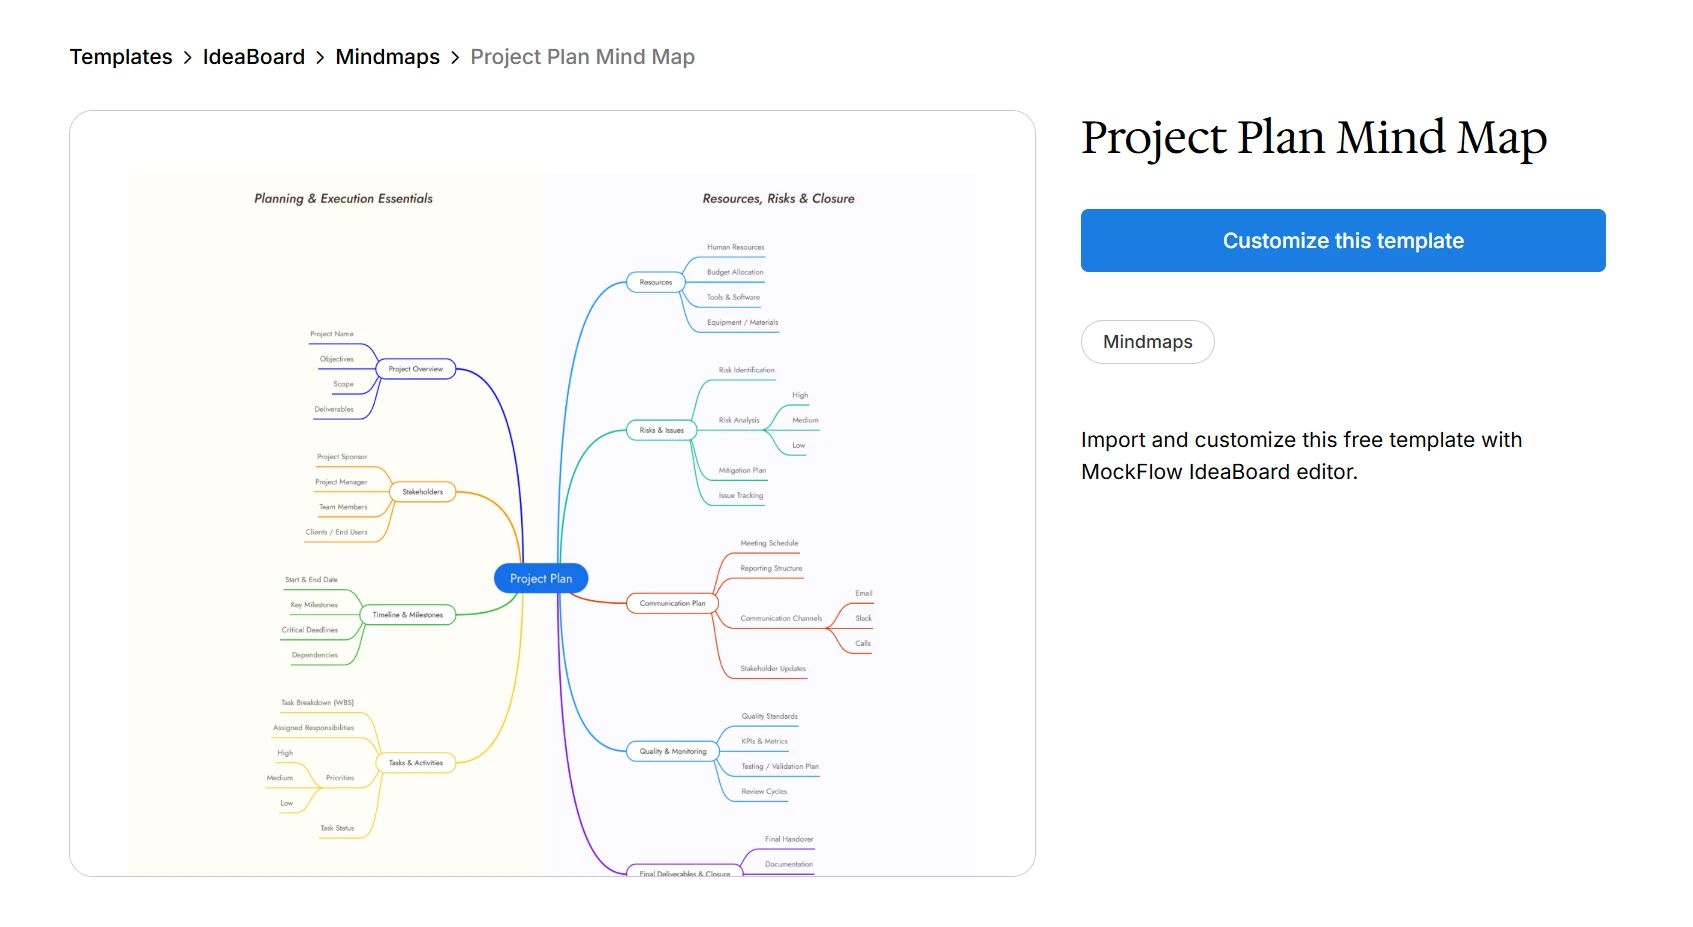
Task: Click the Meeting Schedule leaf text
Action: click(x=770, y=543)
